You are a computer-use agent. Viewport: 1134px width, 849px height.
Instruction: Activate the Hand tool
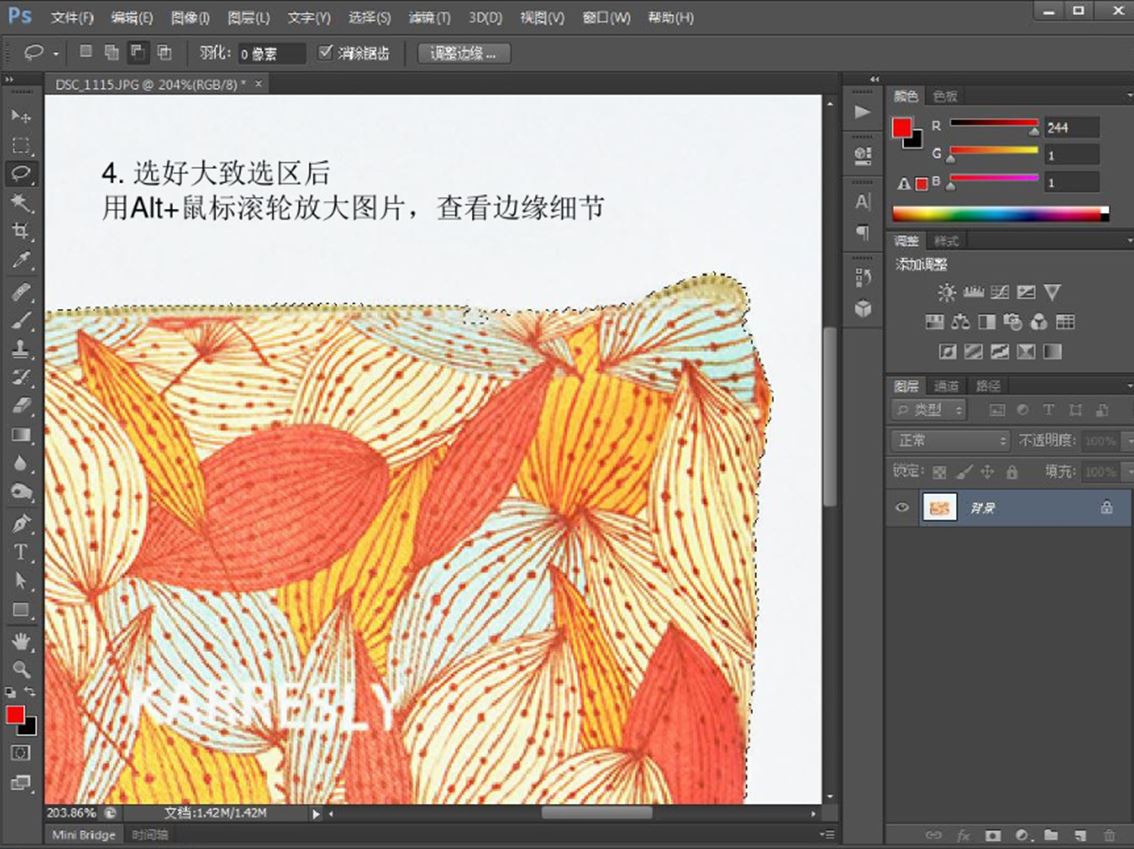coord(21,641)
